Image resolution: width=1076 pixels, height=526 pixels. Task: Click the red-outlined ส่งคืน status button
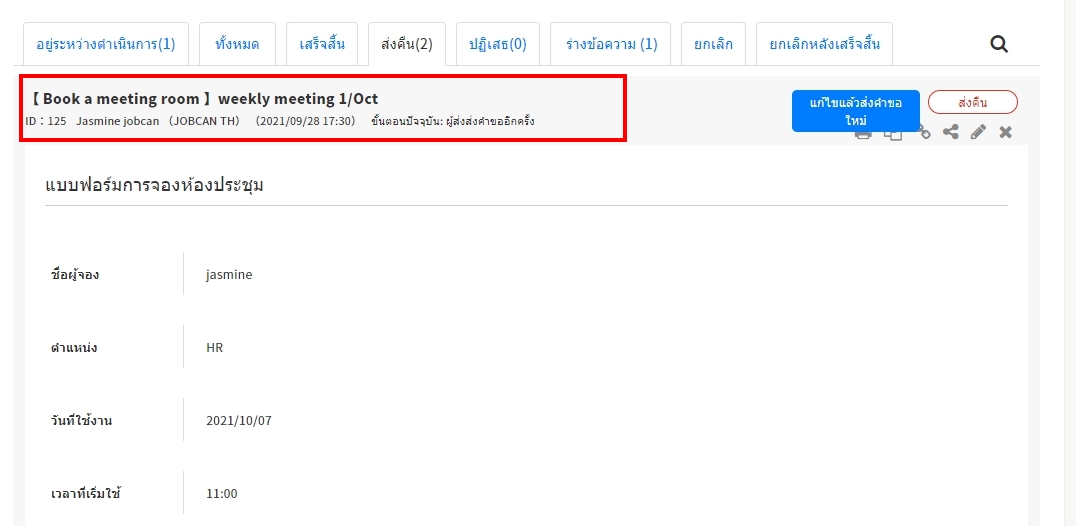(973, 102)
